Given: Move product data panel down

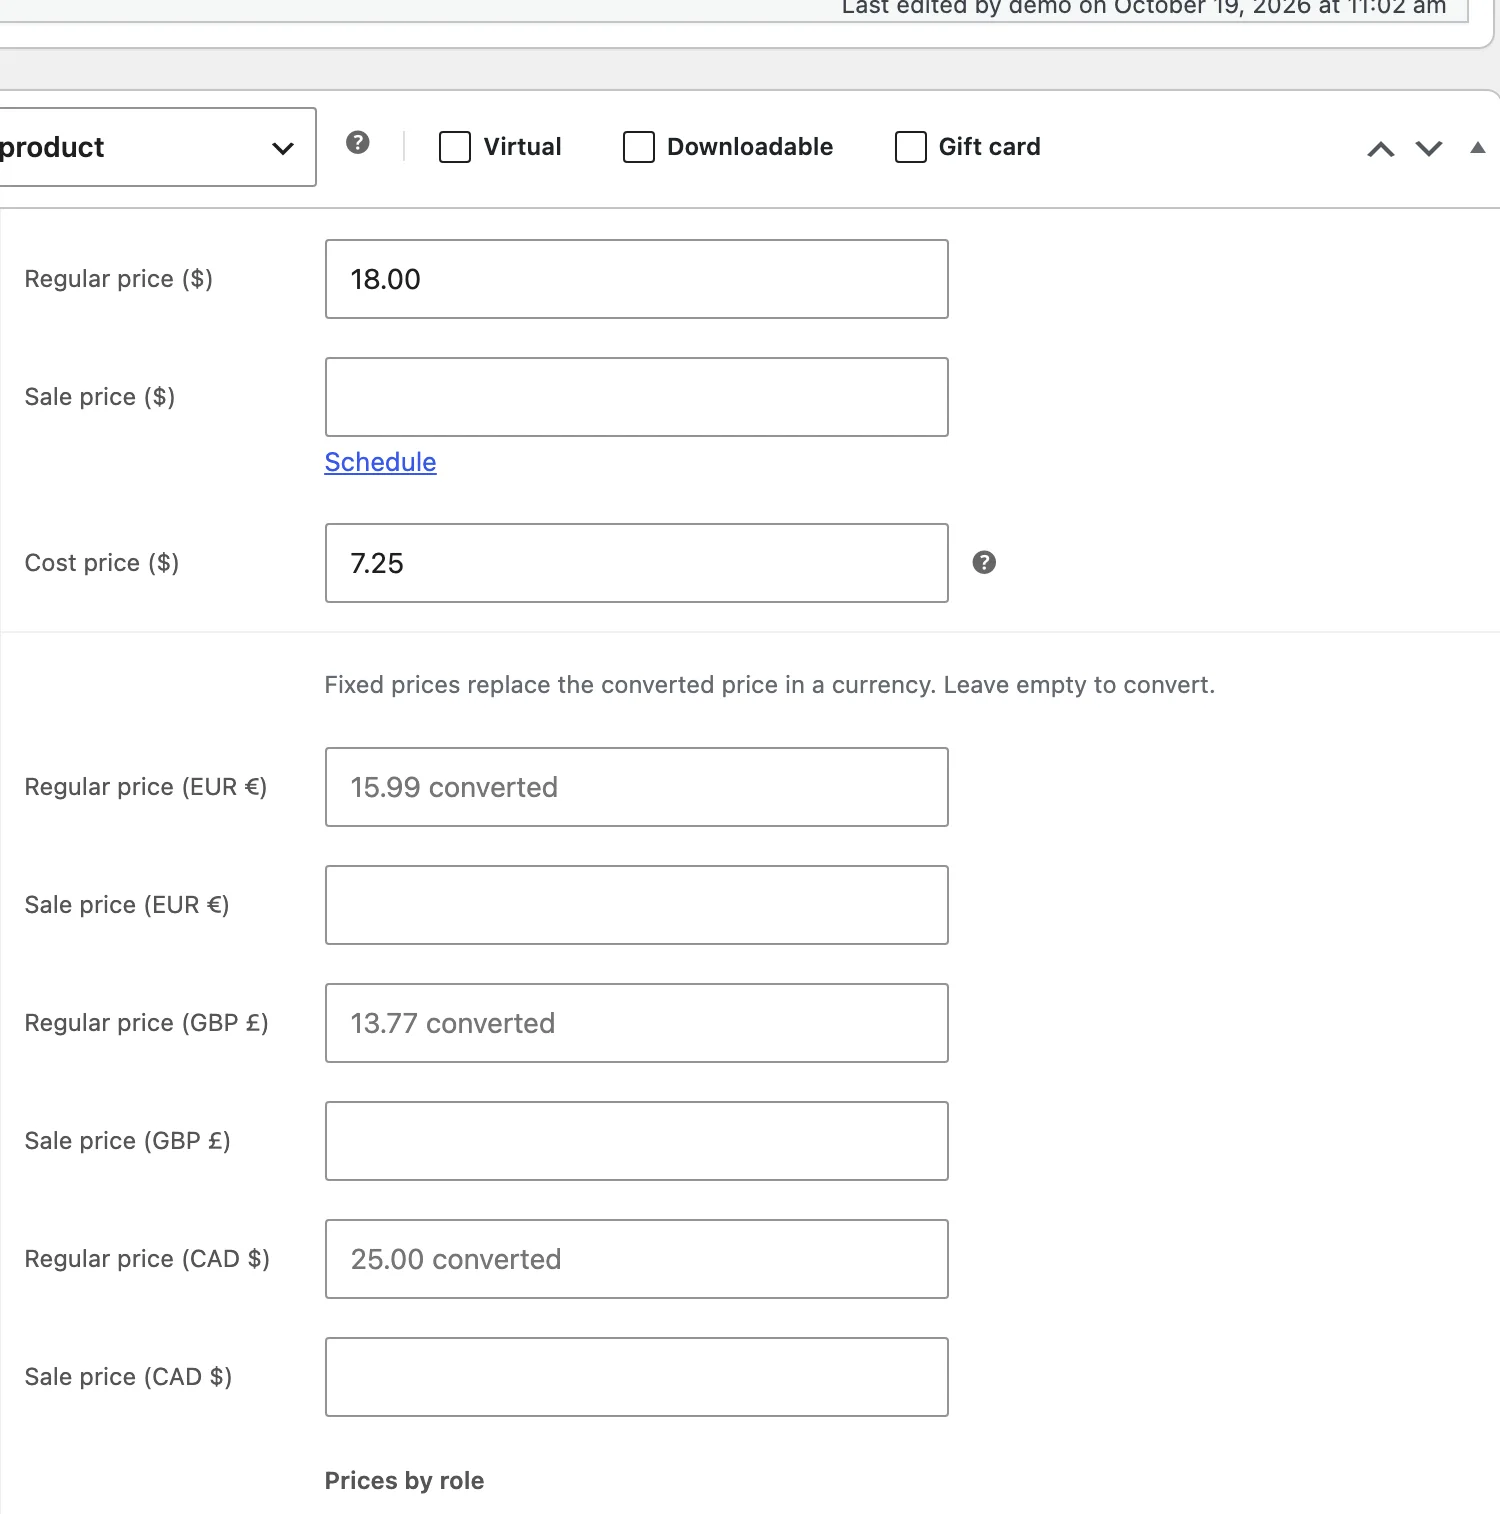Looking at the screenshot, I should click(x=1429, y=149).
